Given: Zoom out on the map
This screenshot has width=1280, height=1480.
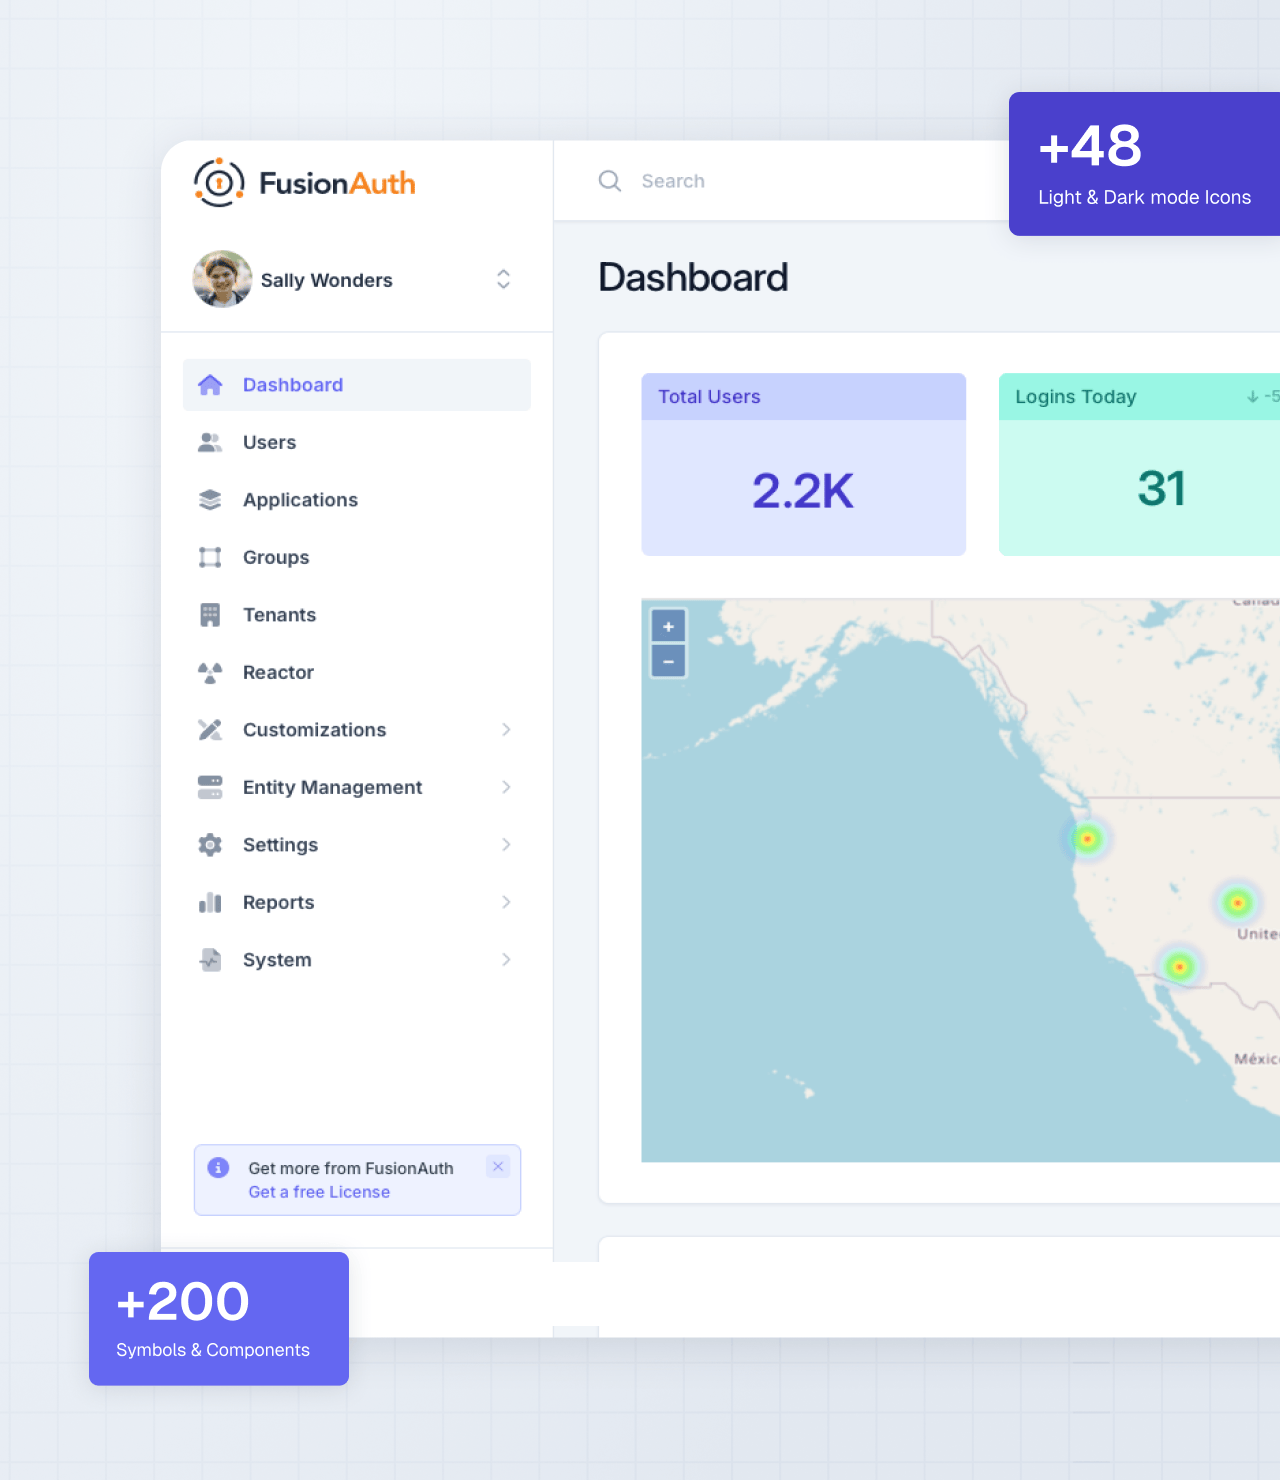Looking at the screenshot, I should pyautogui.click(x=669, y=661).
